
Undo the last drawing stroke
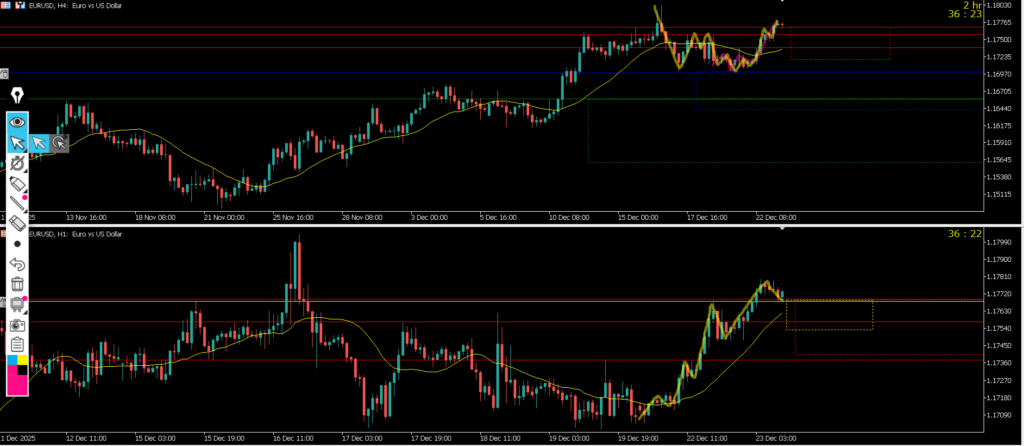click(17, 264)
